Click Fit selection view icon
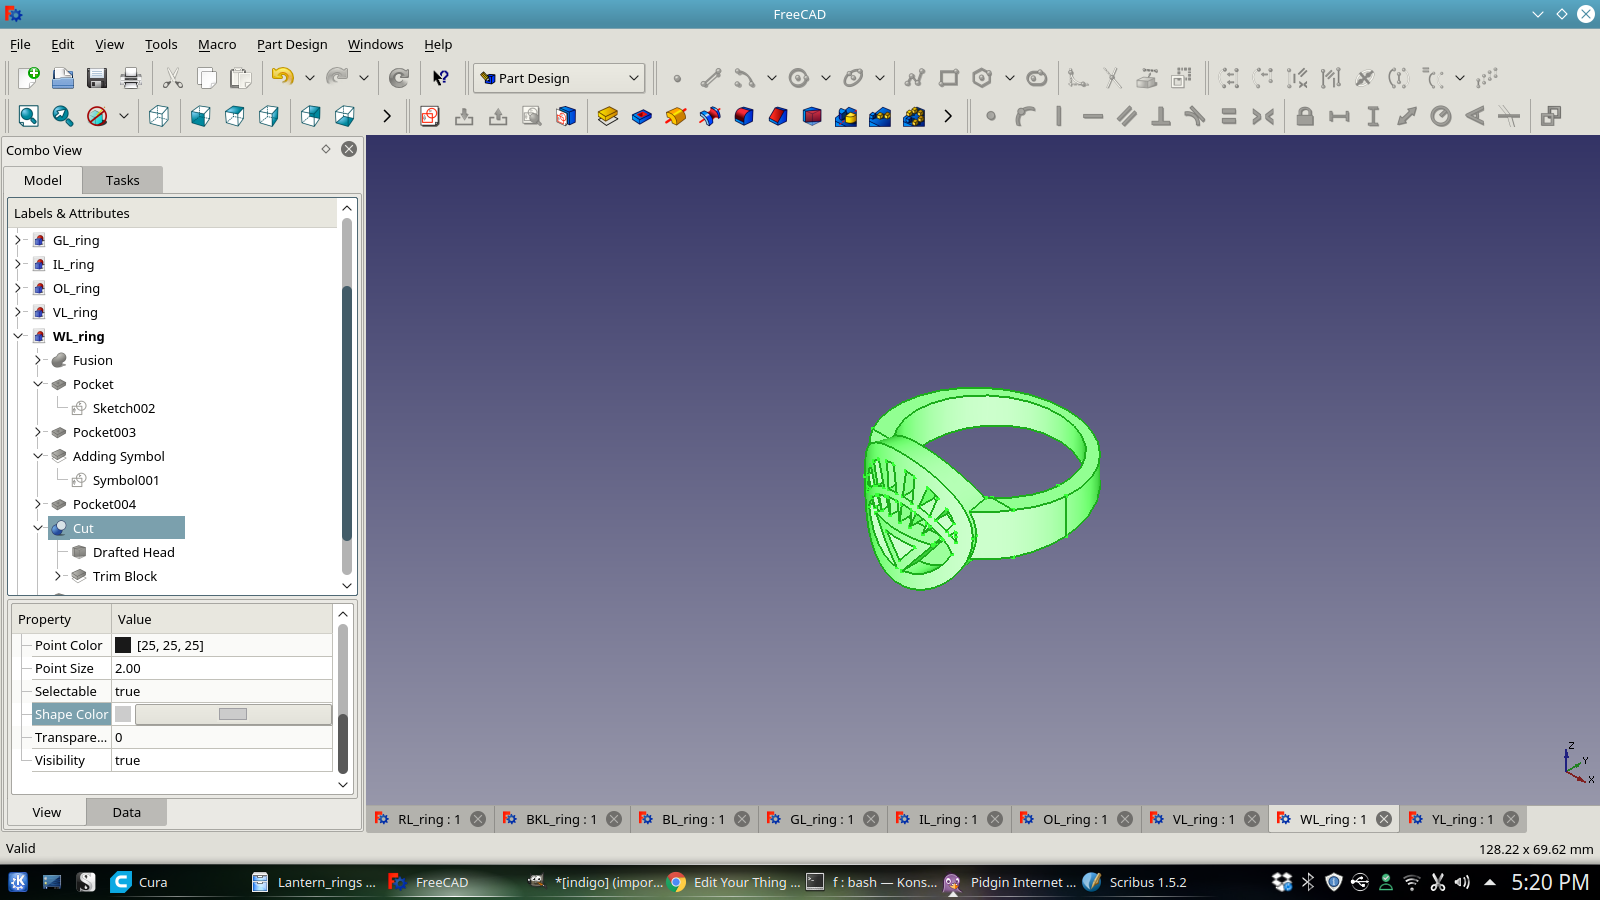 63,116
